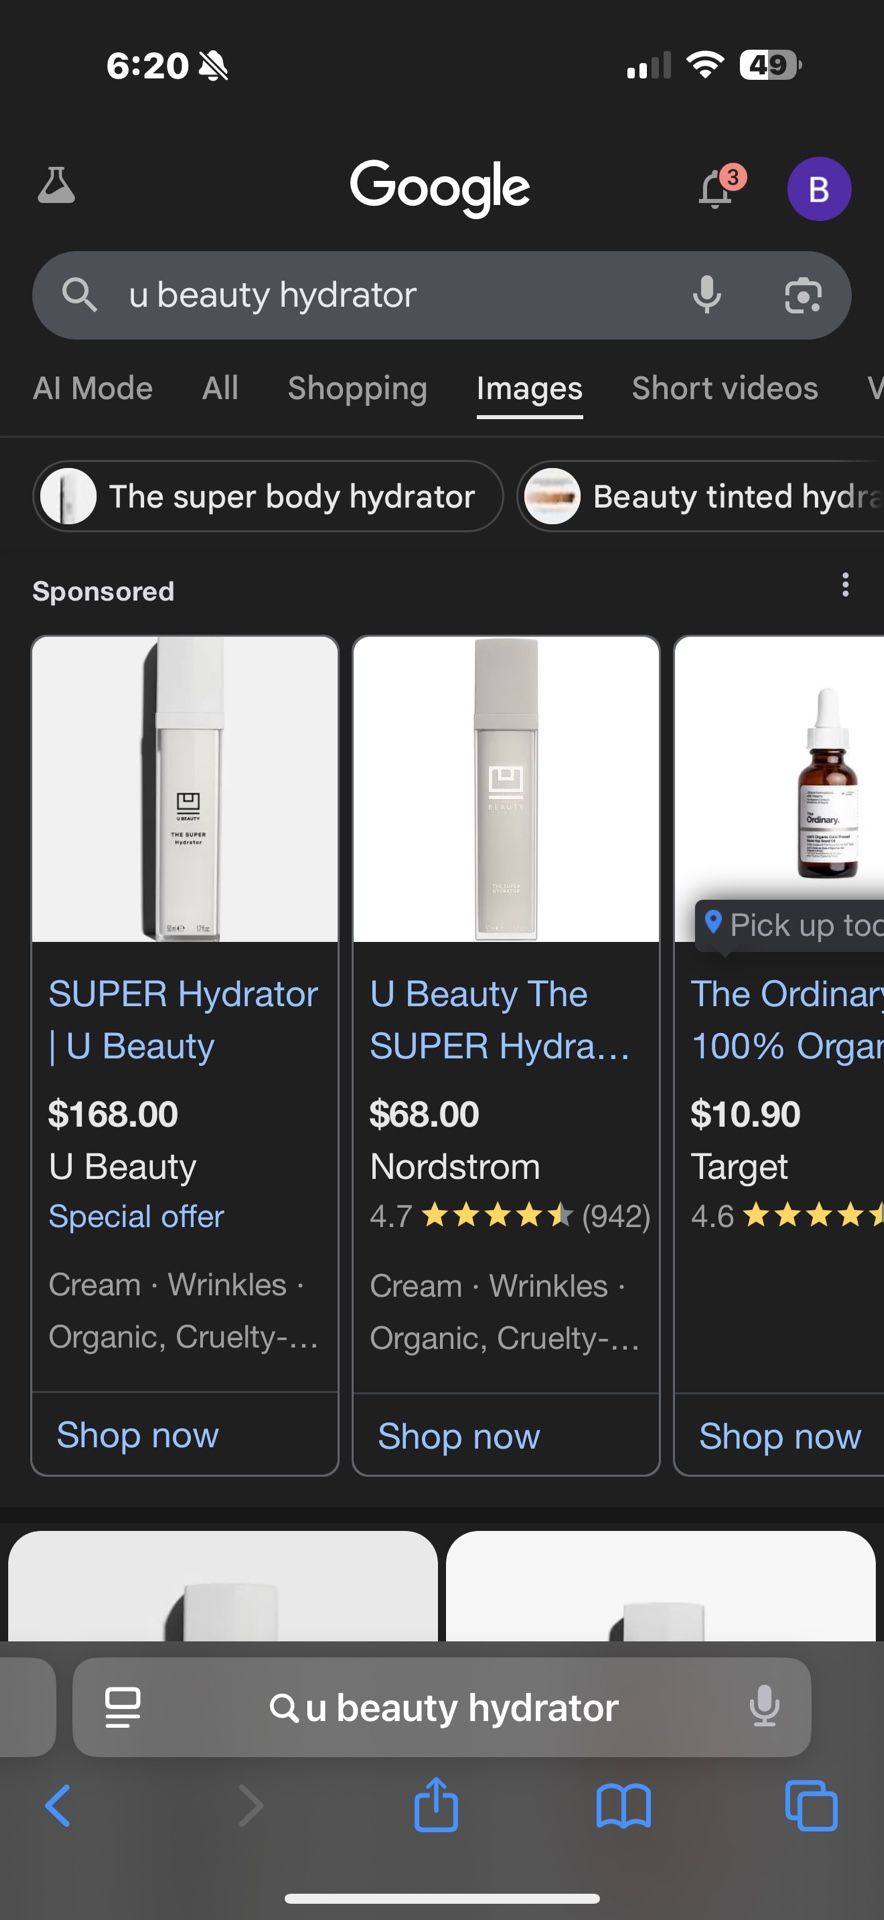The width and height of the screenshot is (884, 1920).
Task: Switch to the Shopping tab
Action: (357, 389)
